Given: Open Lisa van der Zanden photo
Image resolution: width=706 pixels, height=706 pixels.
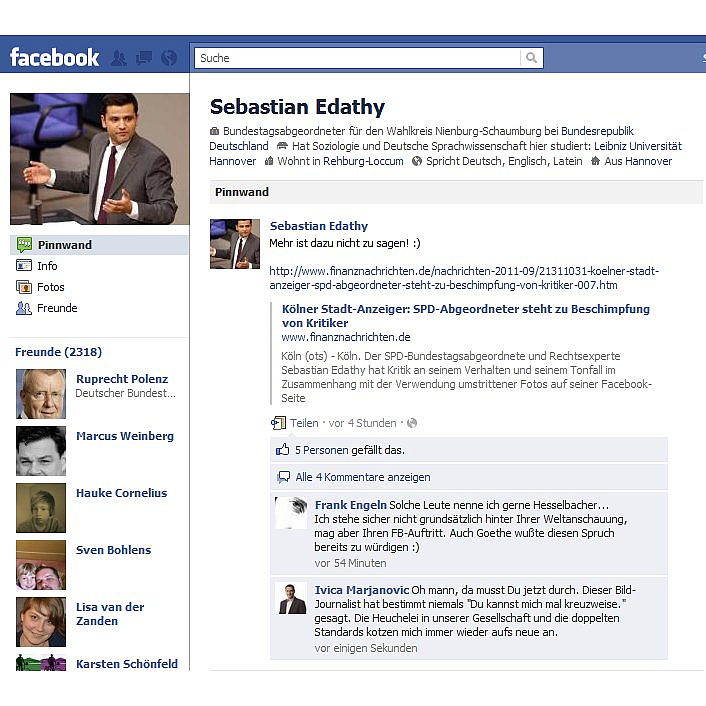Looking at the screenshot, I should [x=41, y=622].
